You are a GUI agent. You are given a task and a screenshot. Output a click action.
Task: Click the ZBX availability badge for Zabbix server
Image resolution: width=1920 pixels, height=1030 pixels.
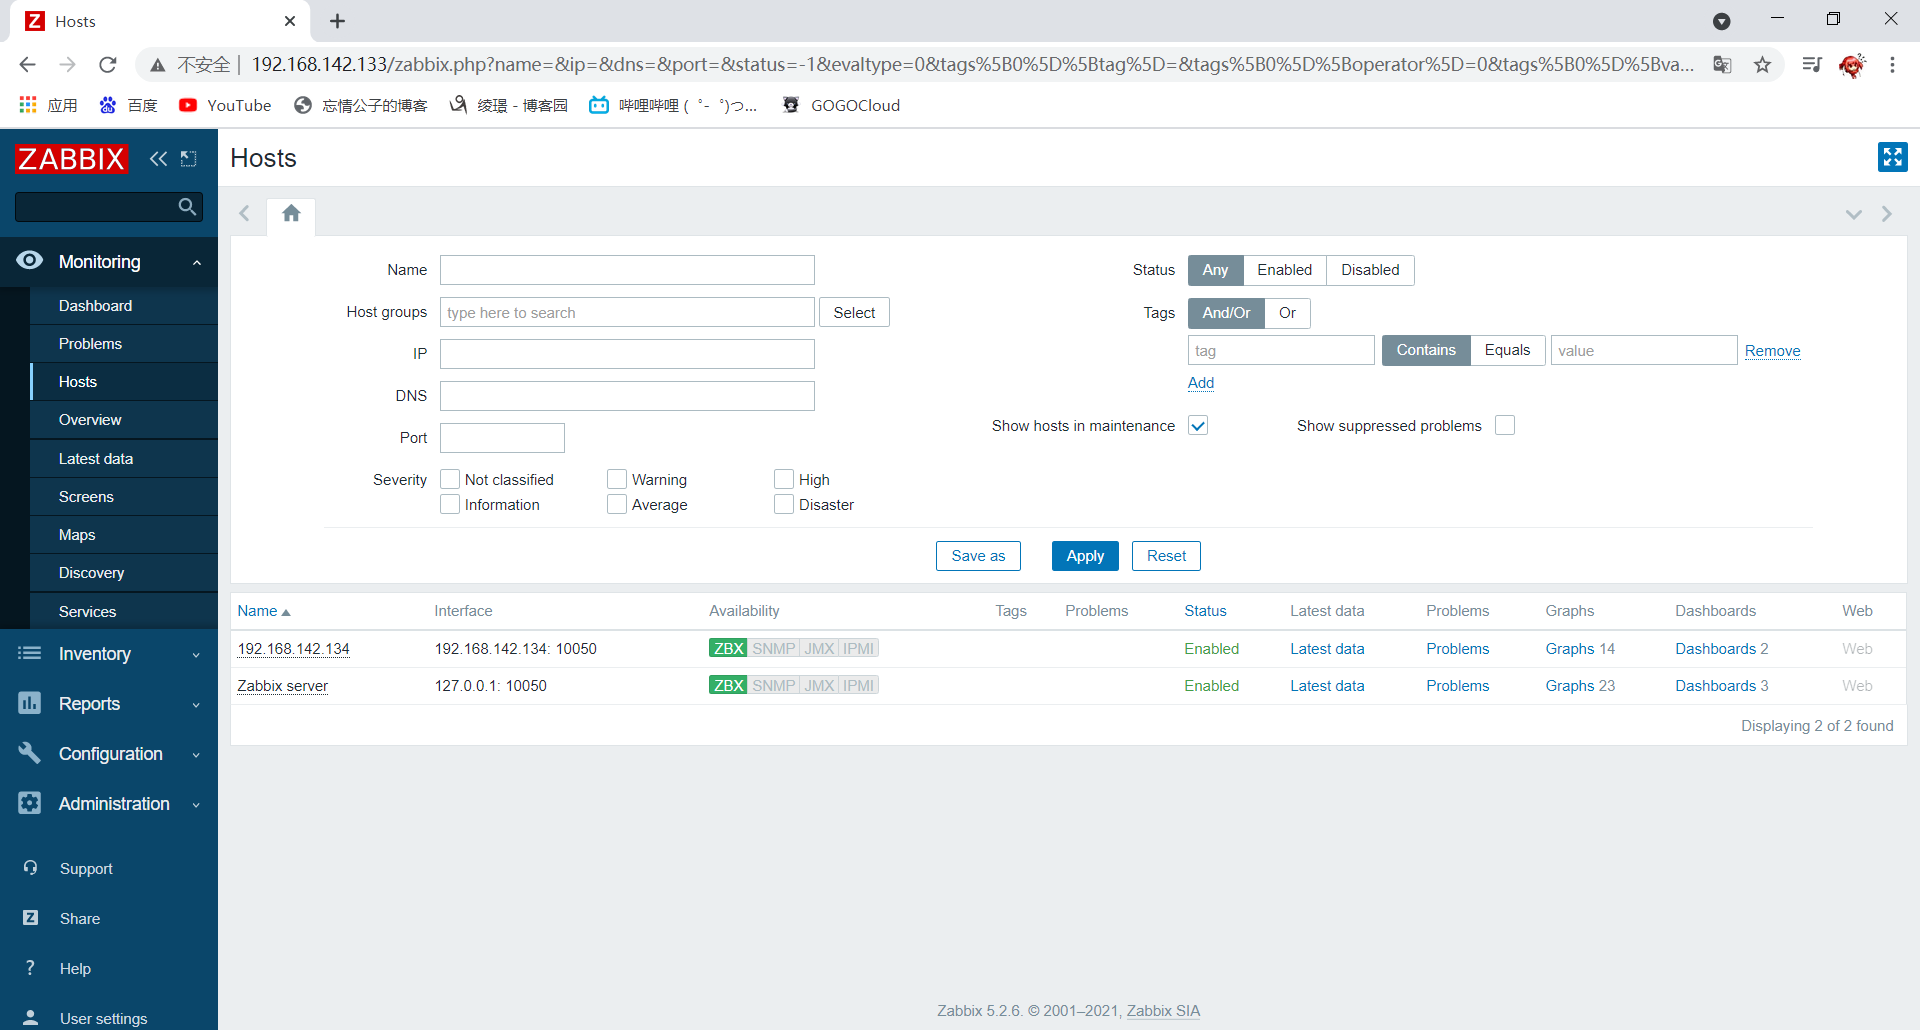coord(728,685)
